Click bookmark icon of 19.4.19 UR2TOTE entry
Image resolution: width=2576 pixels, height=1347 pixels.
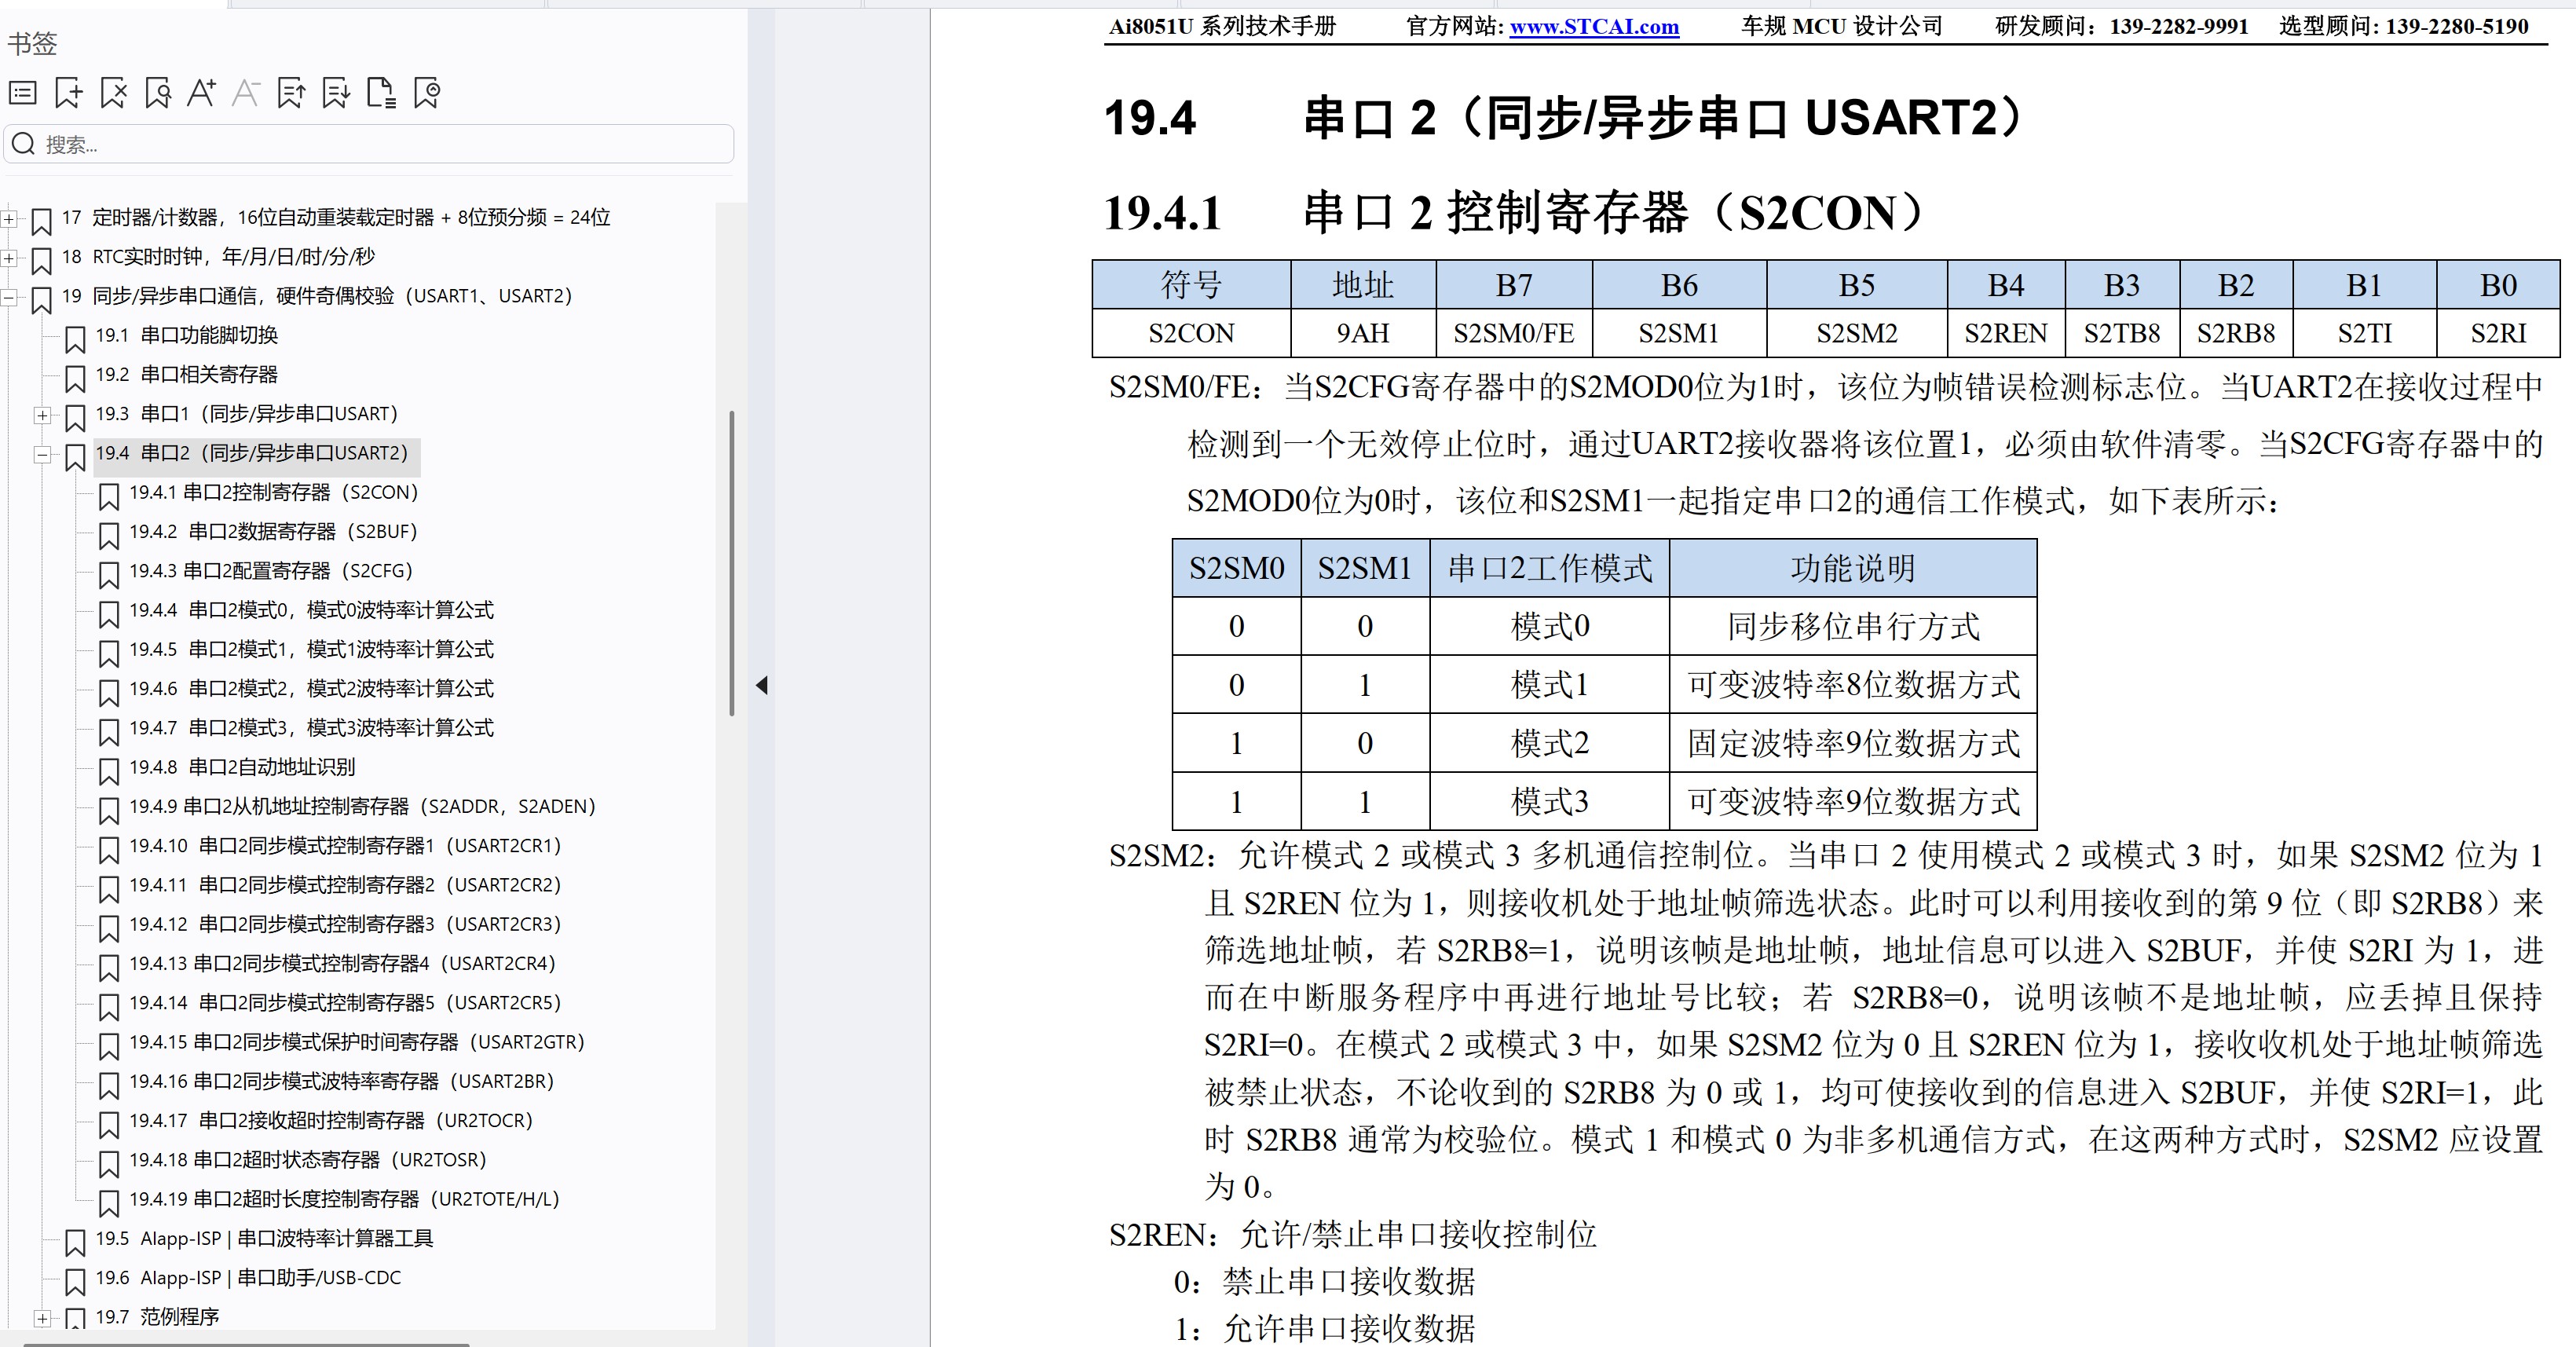pyautogui.click(x=109, y=1203)
